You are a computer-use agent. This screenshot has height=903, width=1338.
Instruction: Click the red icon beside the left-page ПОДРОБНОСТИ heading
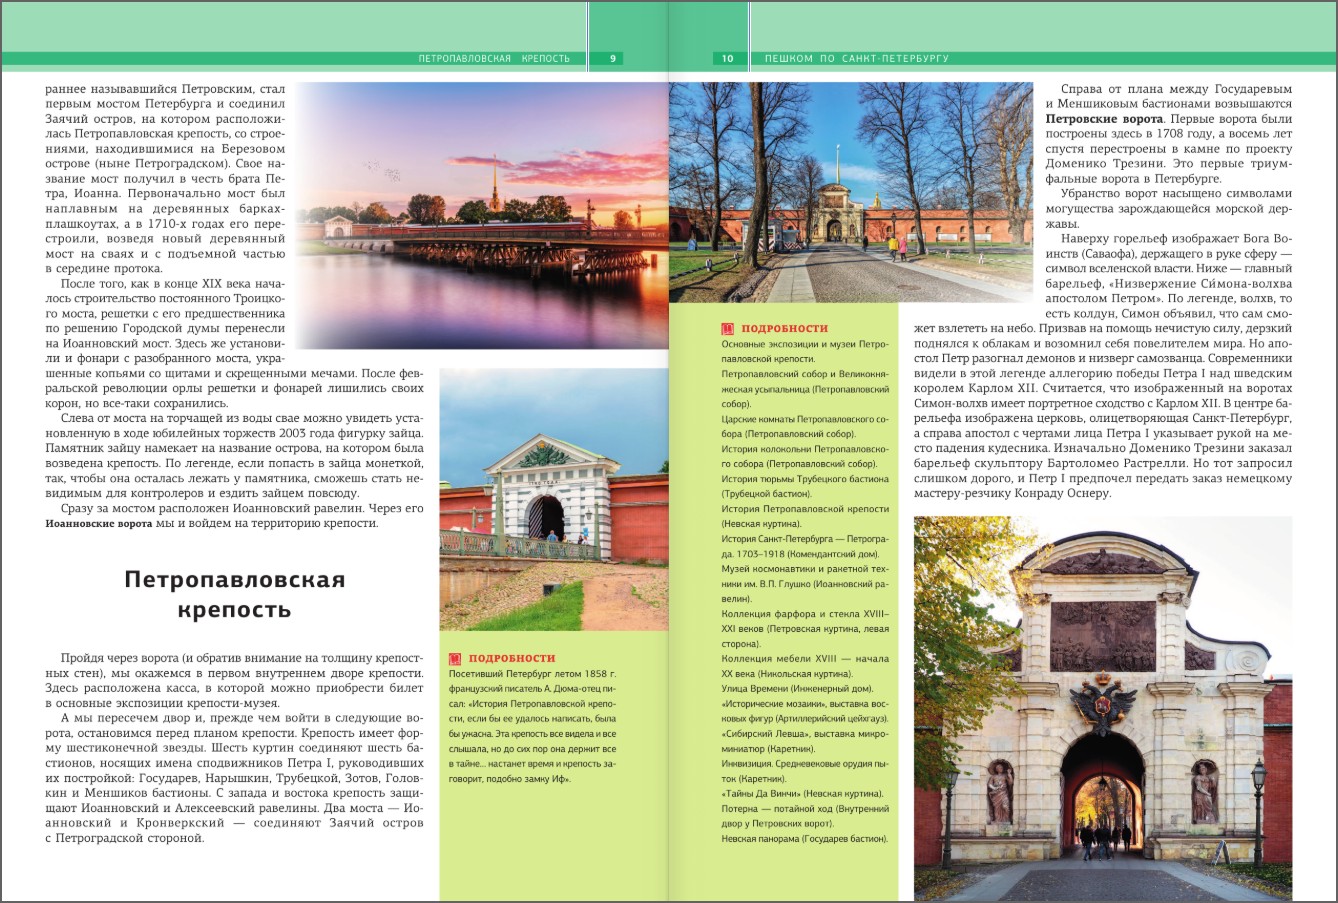click(454, 658)
